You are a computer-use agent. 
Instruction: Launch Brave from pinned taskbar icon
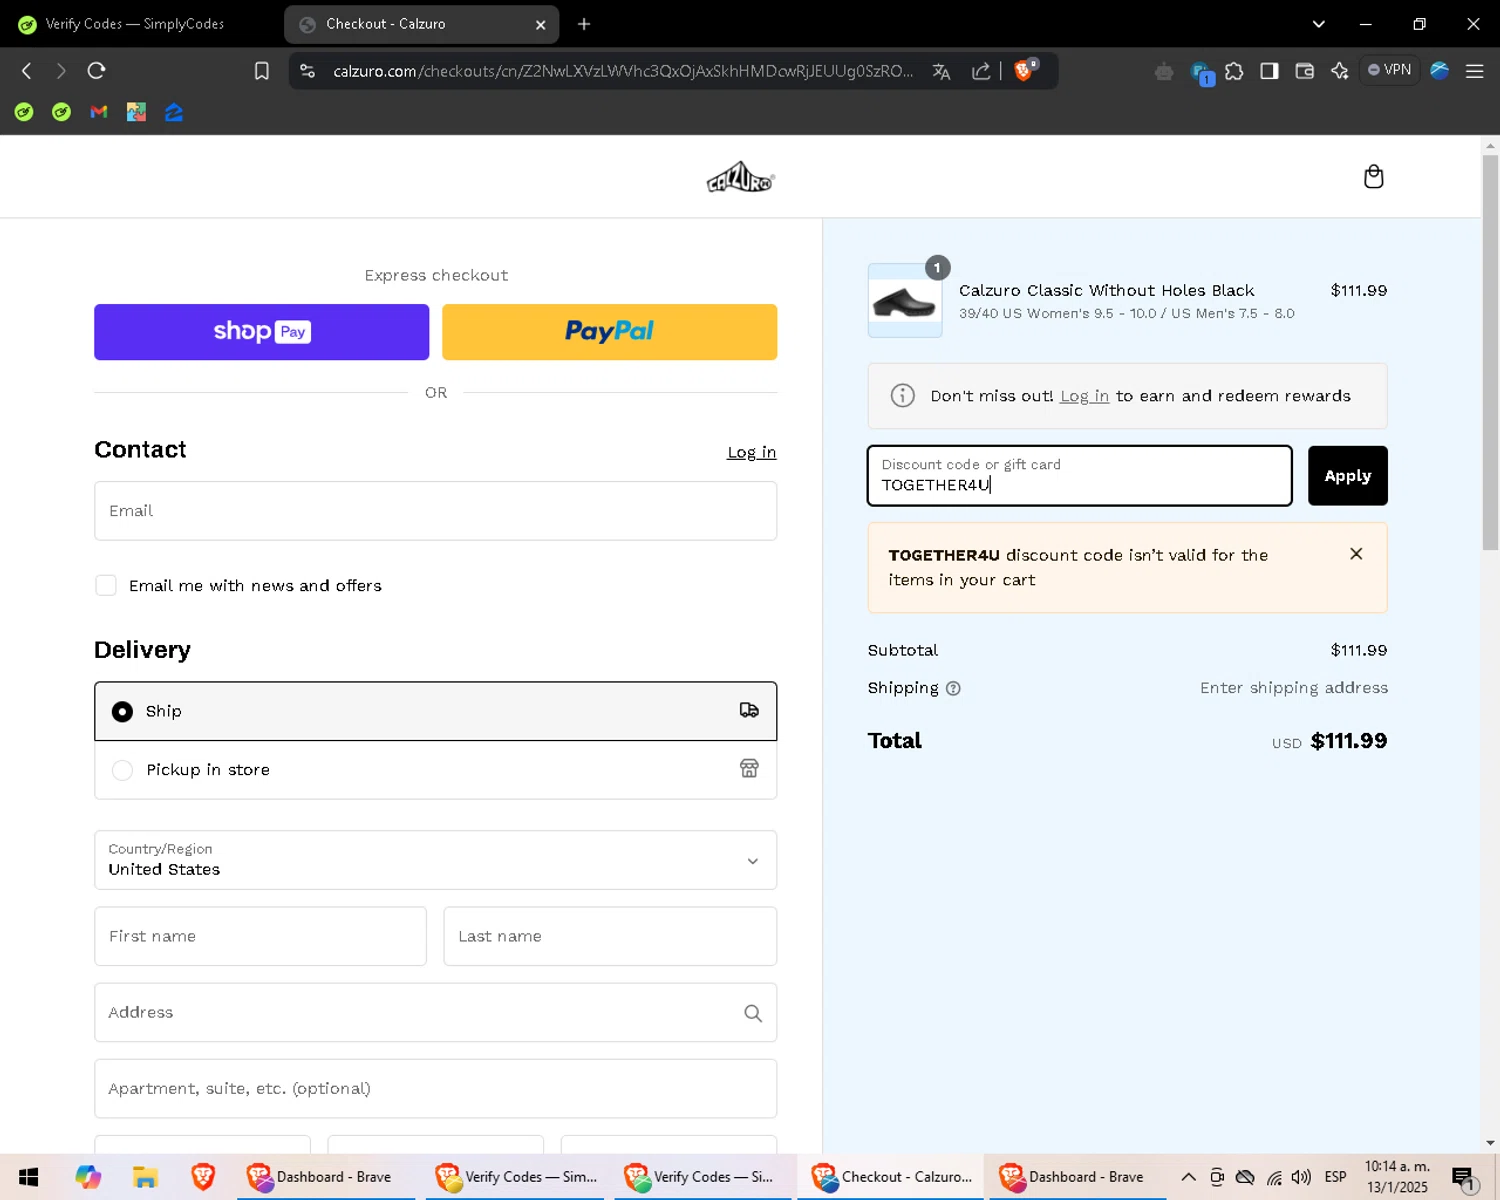pos(203,1177)
